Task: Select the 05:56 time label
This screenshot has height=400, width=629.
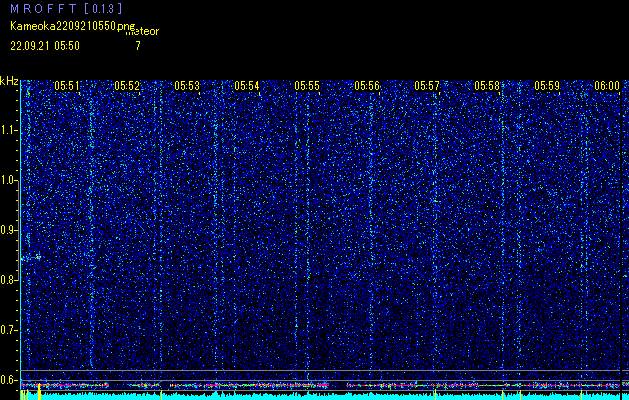Action: 367,85
